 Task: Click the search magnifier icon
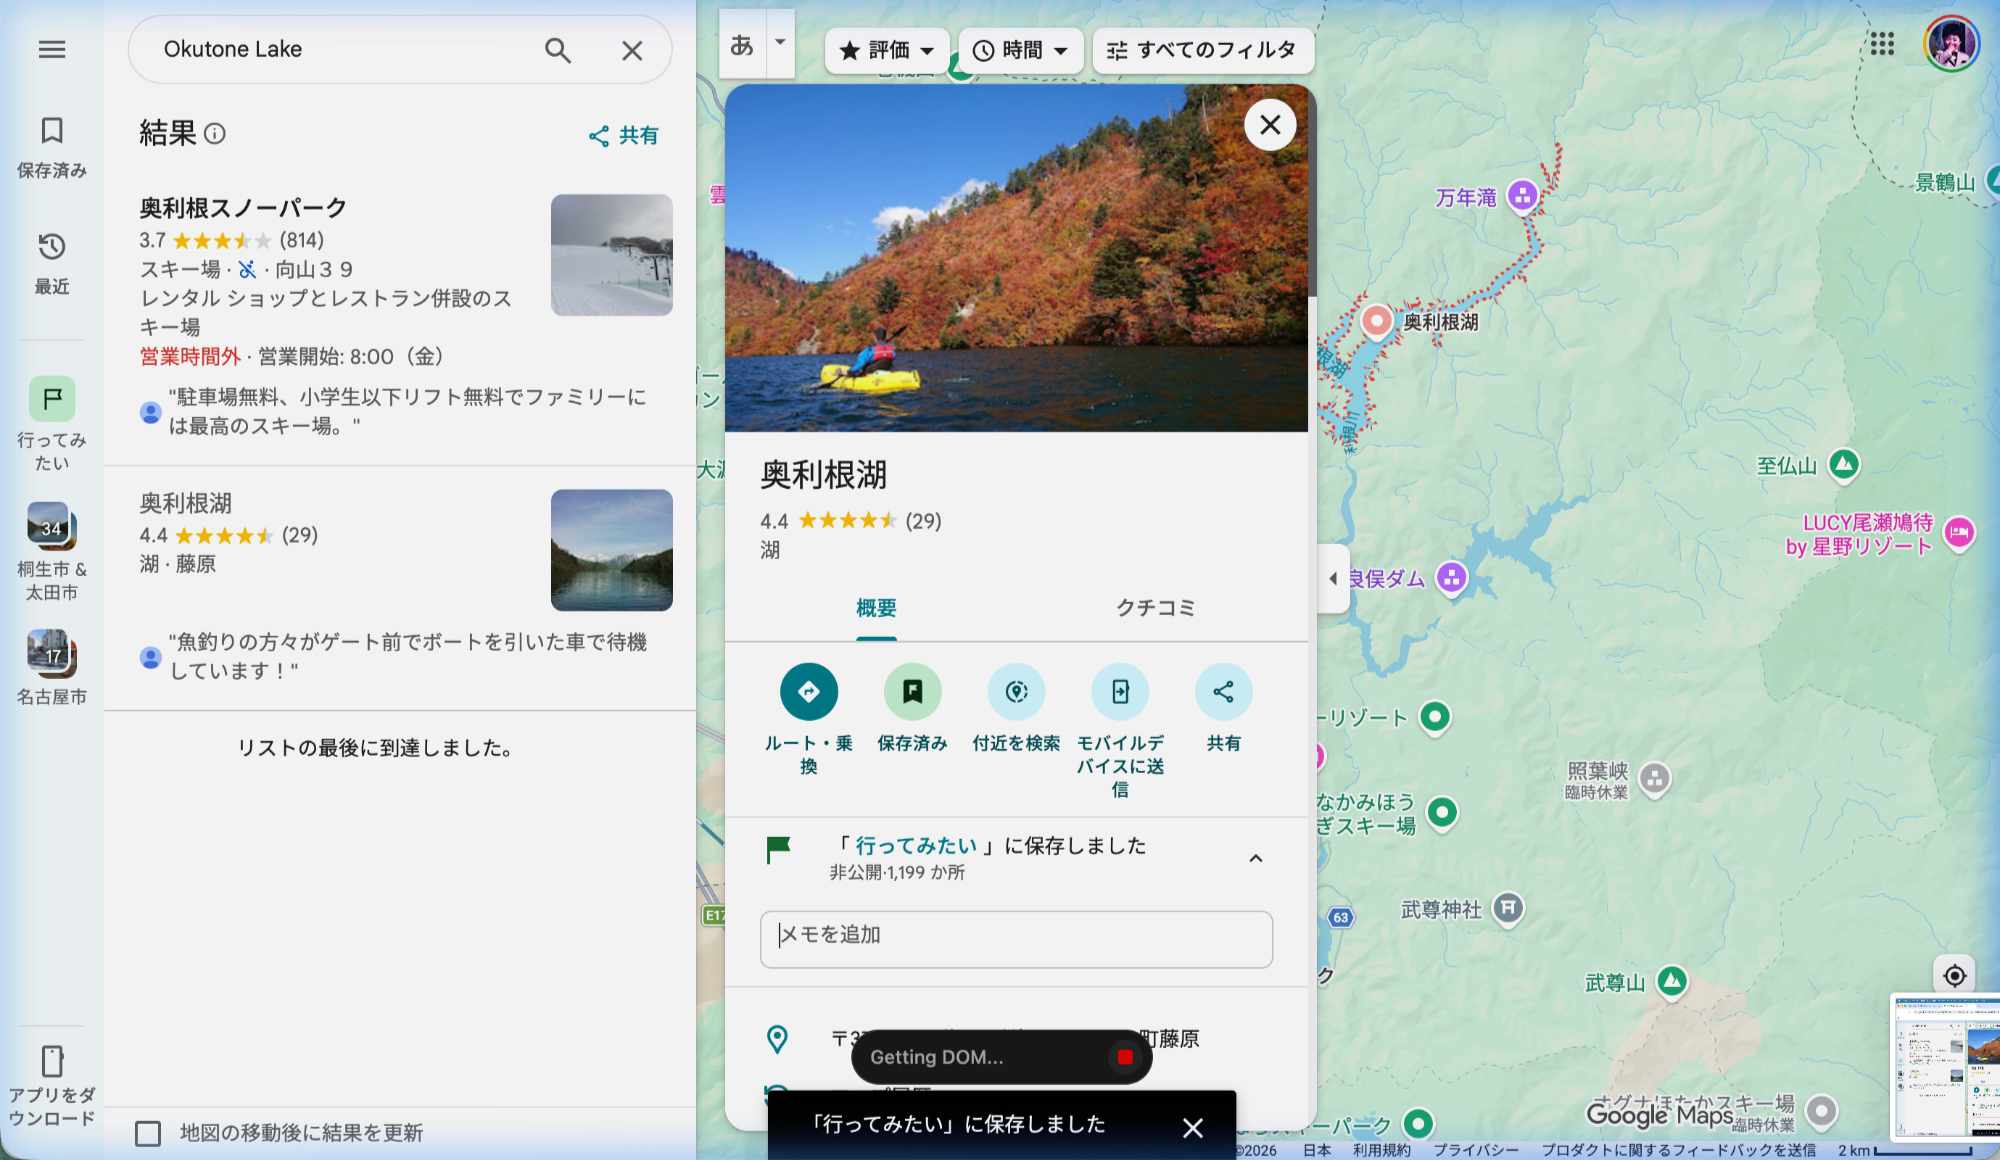coord(558,50)
